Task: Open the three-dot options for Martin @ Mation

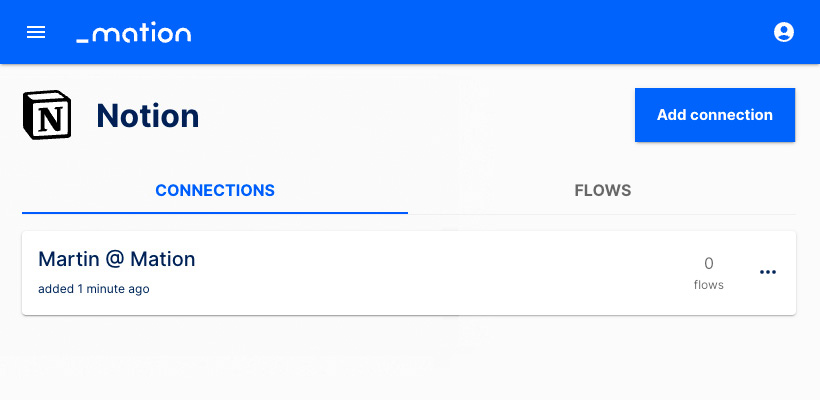Action: (x=768, y=272)
